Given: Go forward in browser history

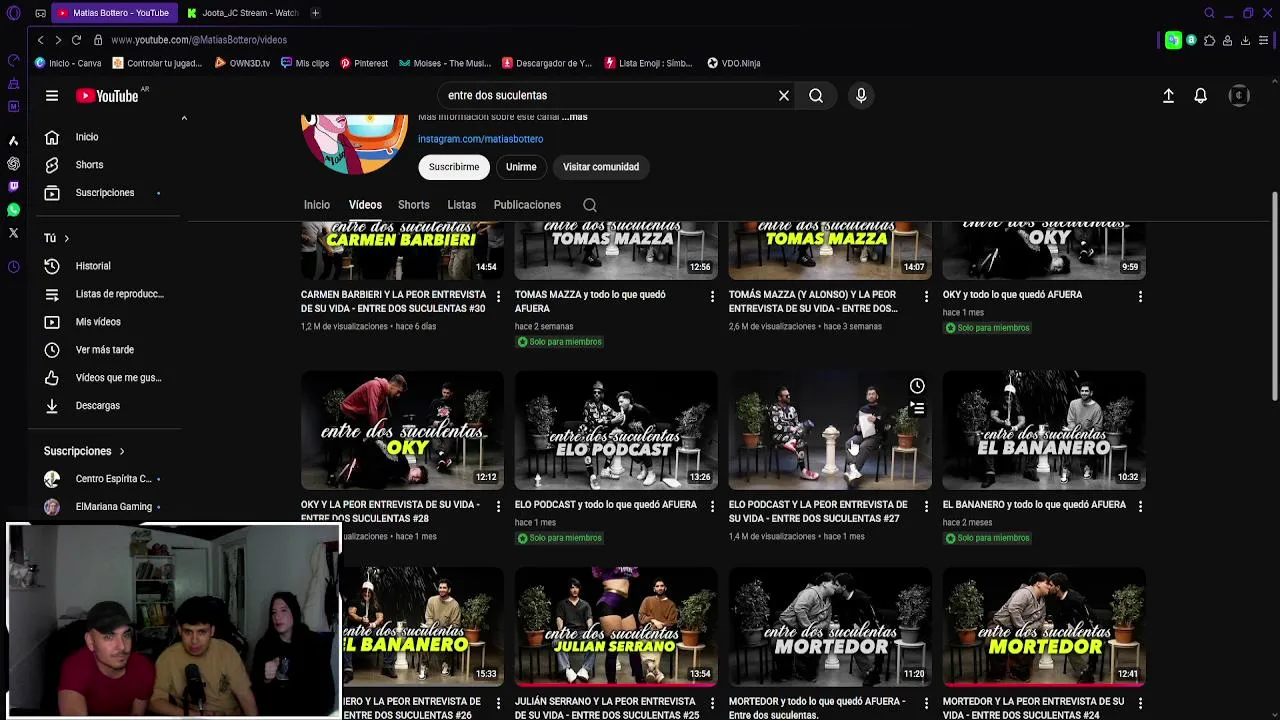Looking at the screenshot, I should tap(58, 40).
